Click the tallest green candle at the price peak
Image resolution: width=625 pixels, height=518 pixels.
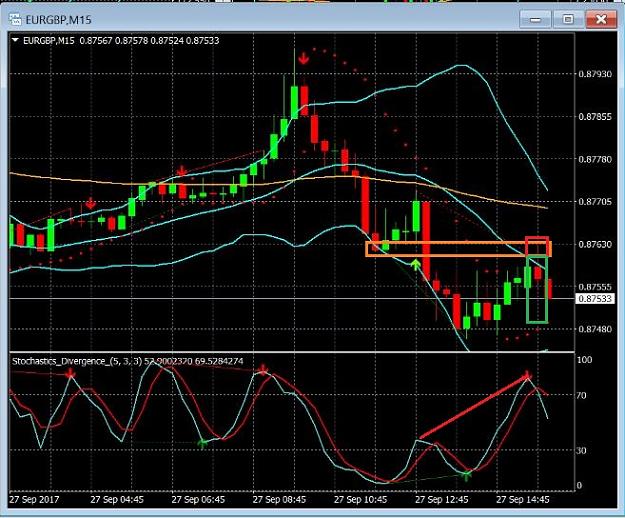click(x=294, y=102)
